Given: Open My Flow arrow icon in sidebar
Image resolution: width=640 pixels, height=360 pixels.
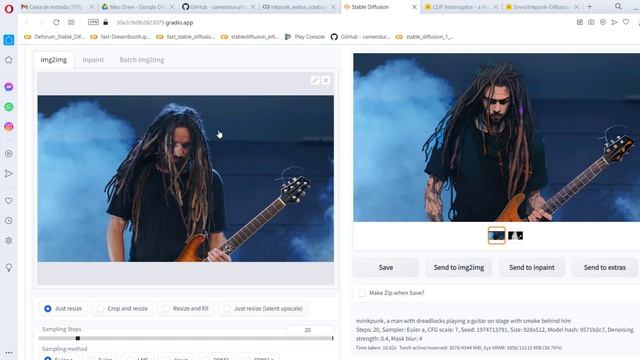Looking at the screenshot, I should click(9, 174).
